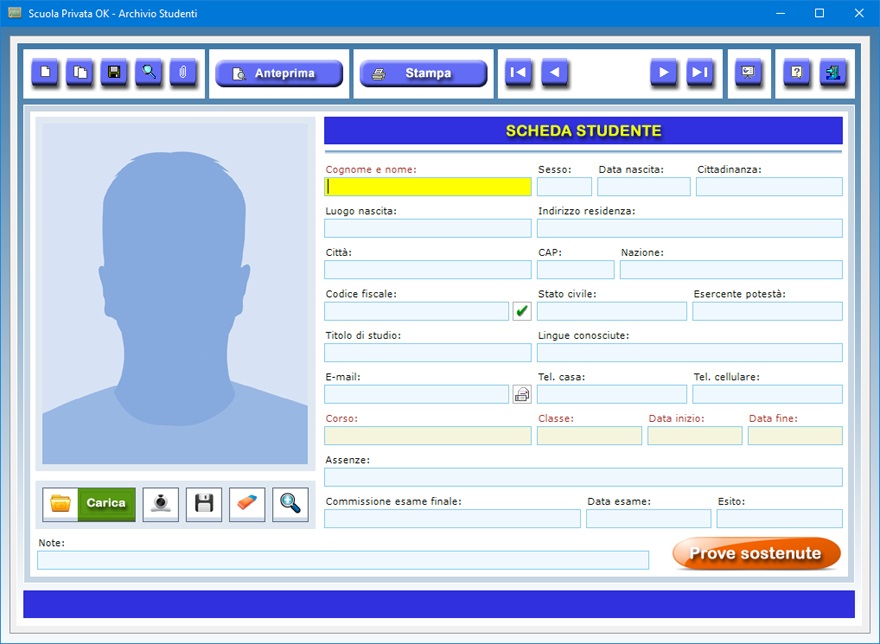Click the new record page icon

coord(45,72)
